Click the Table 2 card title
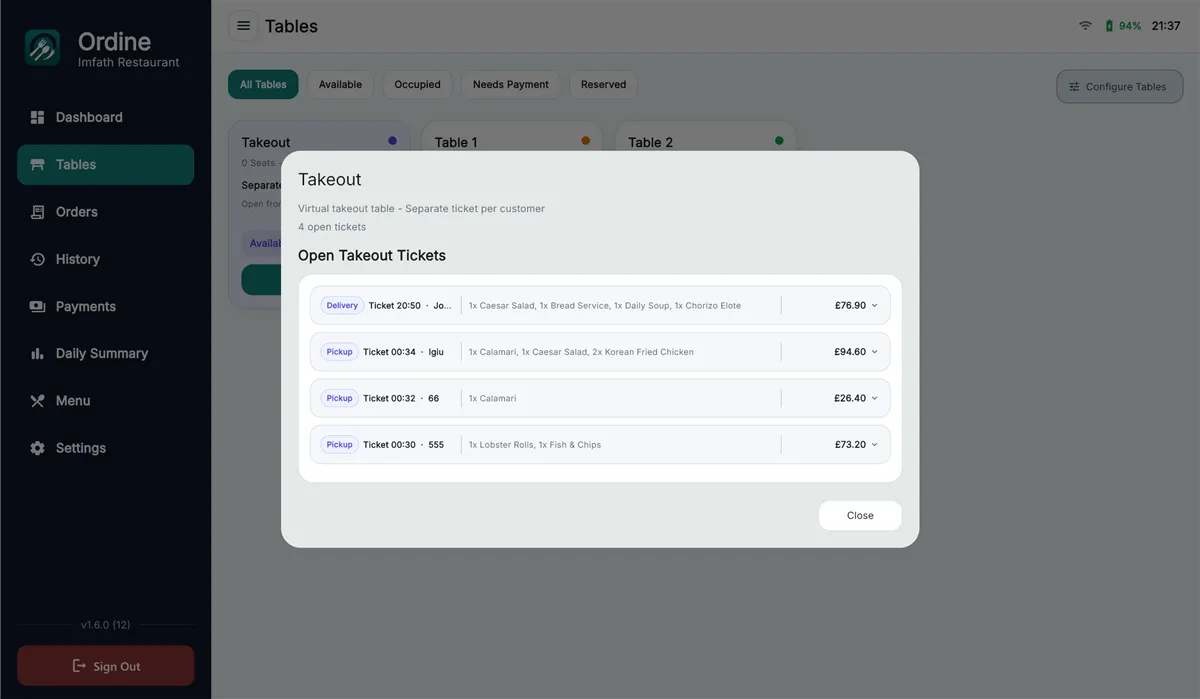The width and height of the screenshot is (1200, 699). [650, 143]
